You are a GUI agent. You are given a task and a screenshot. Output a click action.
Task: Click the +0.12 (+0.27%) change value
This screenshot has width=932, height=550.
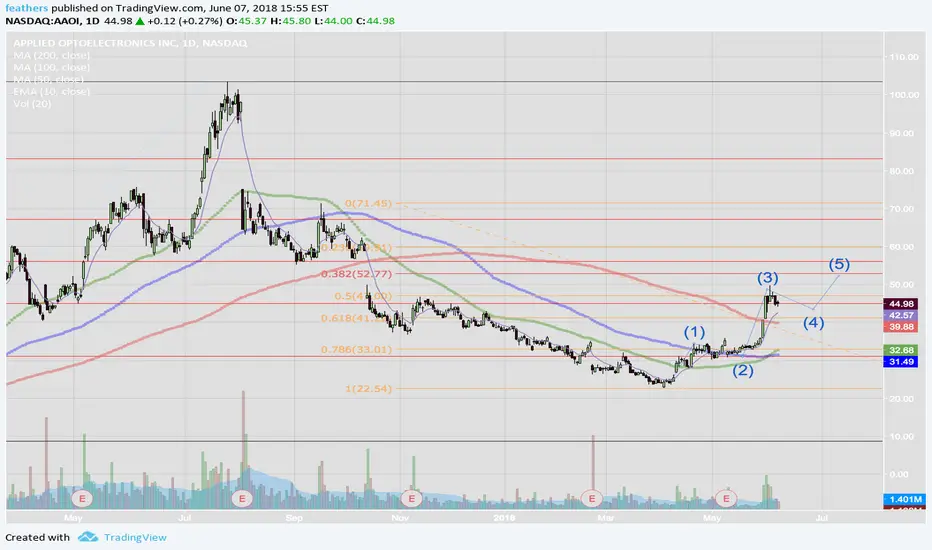click(185, 21)
